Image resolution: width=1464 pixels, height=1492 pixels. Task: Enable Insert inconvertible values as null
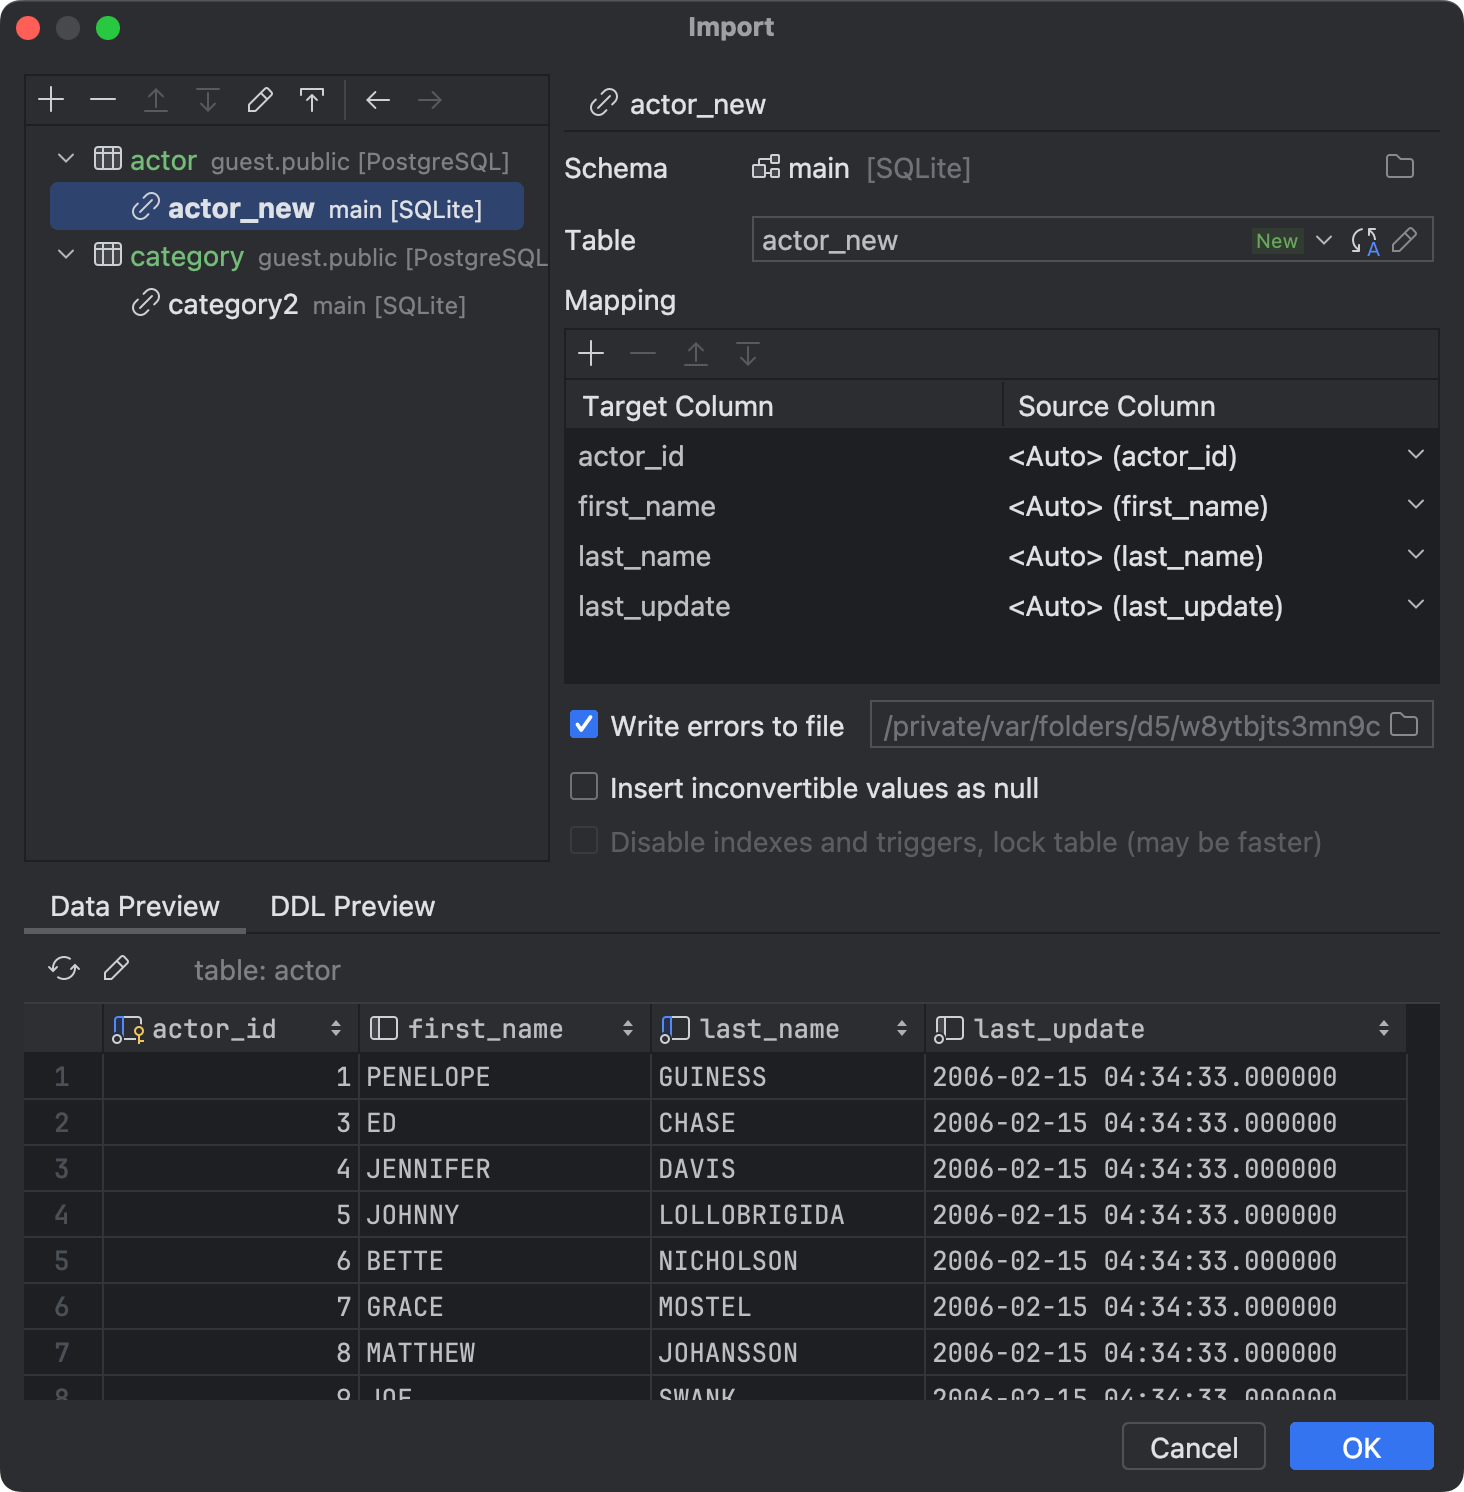point(583,787)
